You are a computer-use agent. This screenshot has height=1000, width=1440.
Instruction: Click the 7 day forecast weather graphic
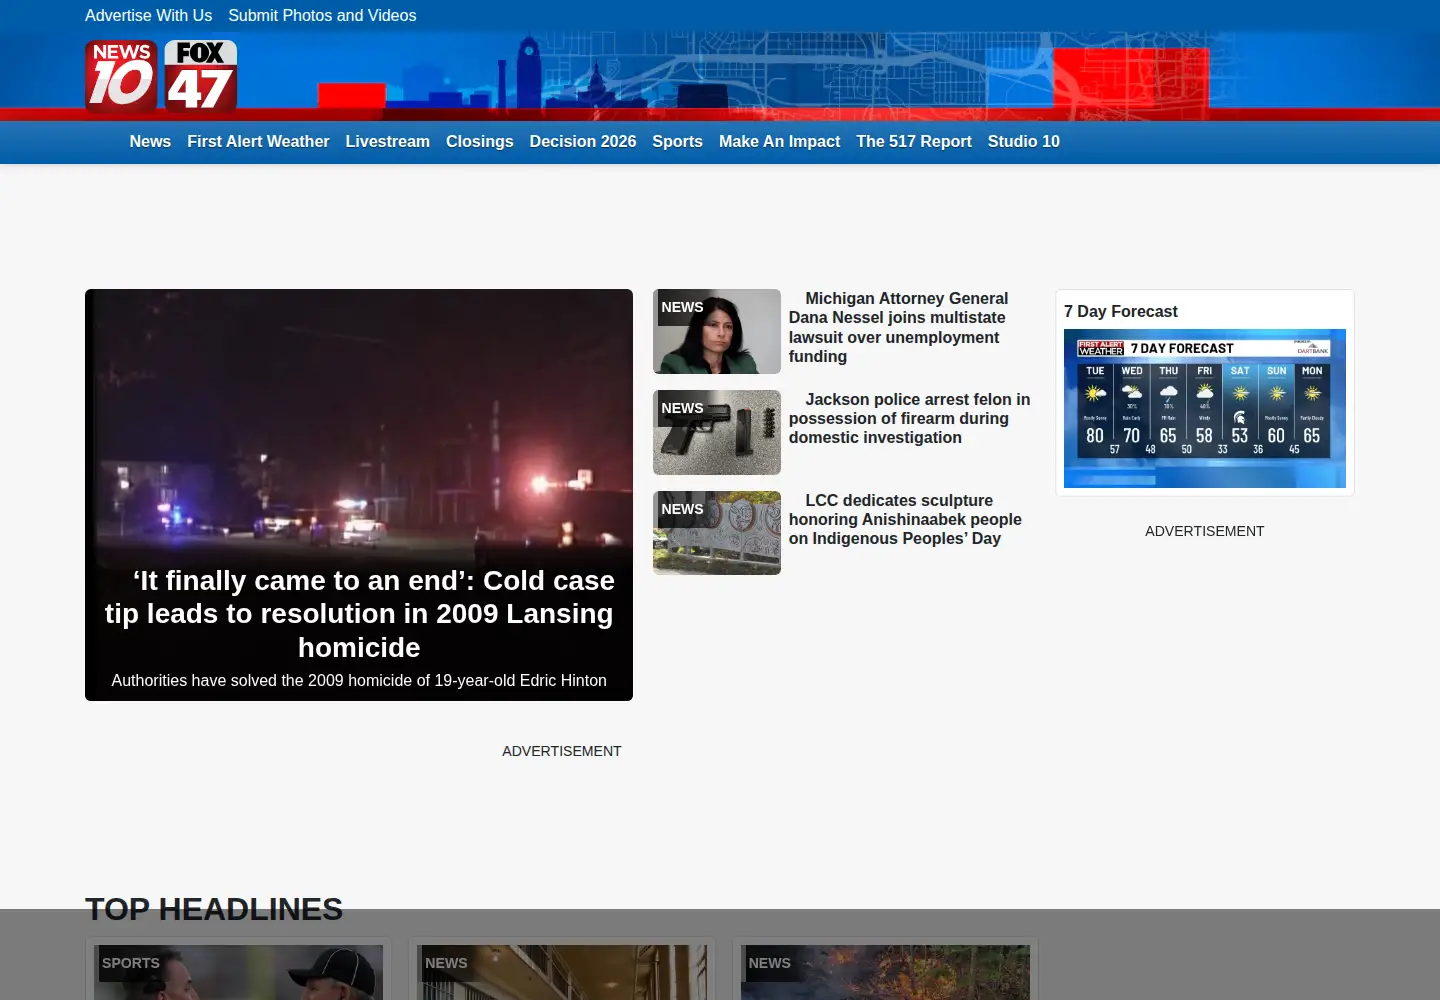[x=1205, y=408]
